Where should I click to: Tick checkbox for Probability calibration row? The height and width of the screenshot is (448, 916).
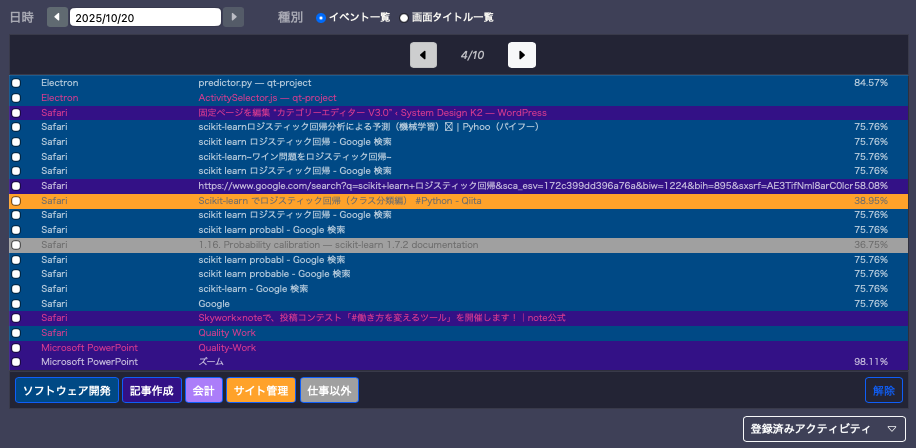[x=16, y=245]
